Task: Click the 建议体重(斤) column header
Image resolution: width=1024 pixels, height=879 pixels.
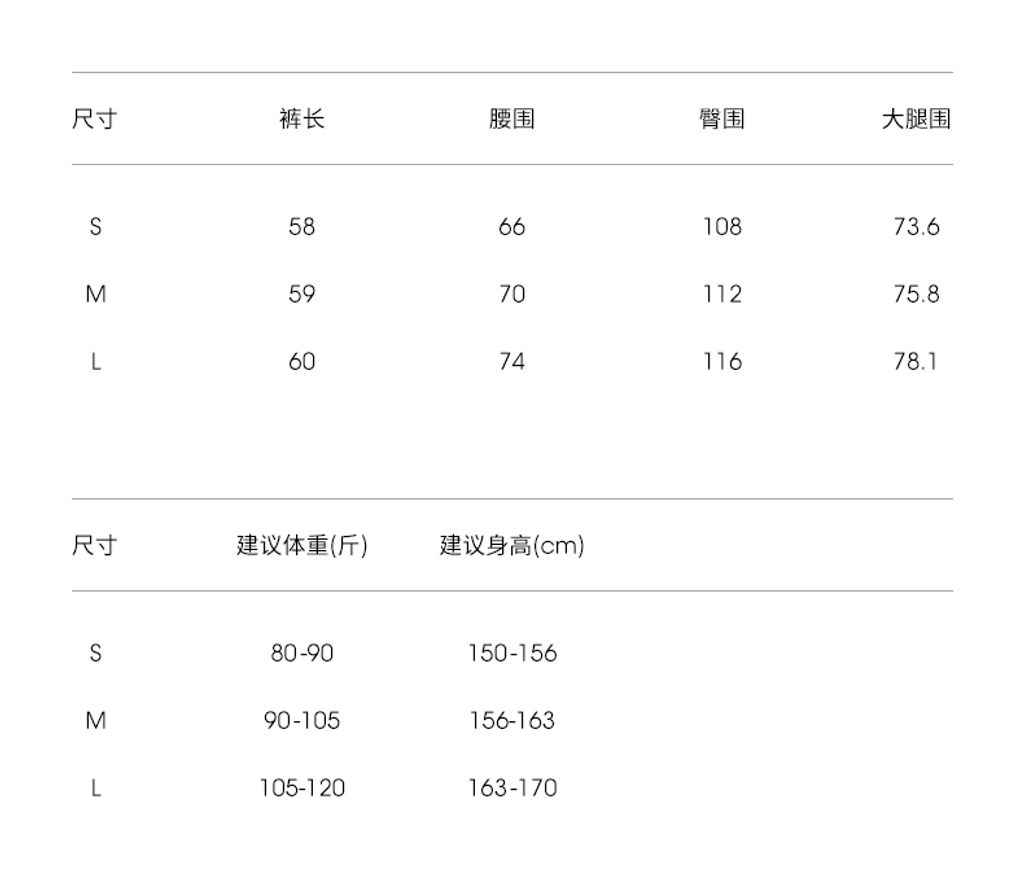Action: pyautogui.click(x=302, y=546)
